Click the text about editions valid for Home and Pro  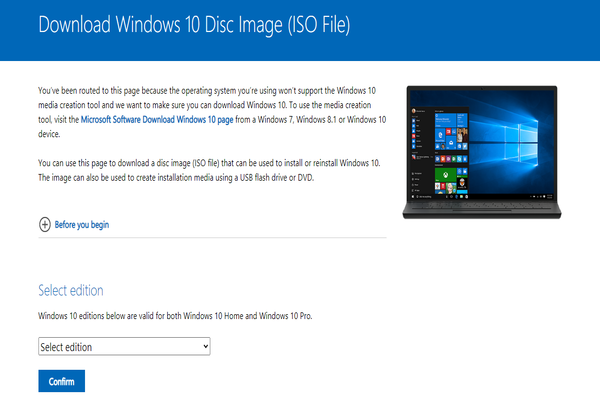point(175,316)
